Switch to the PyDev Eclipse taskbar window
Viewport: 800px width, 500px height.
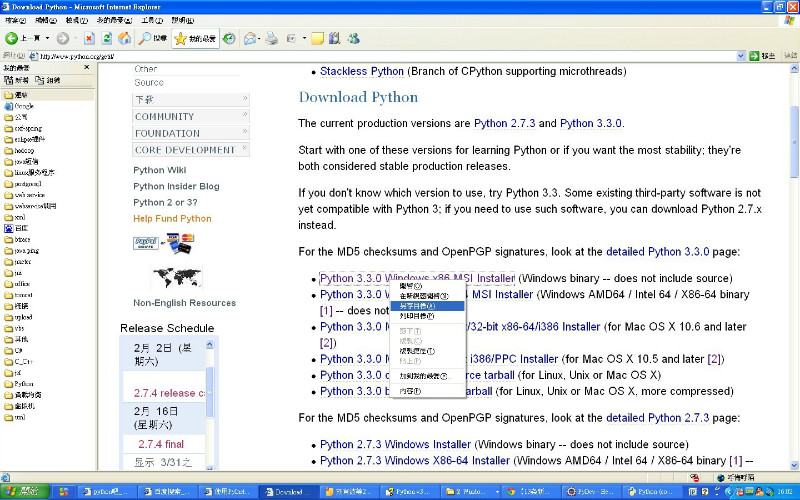tap(593, 492)
